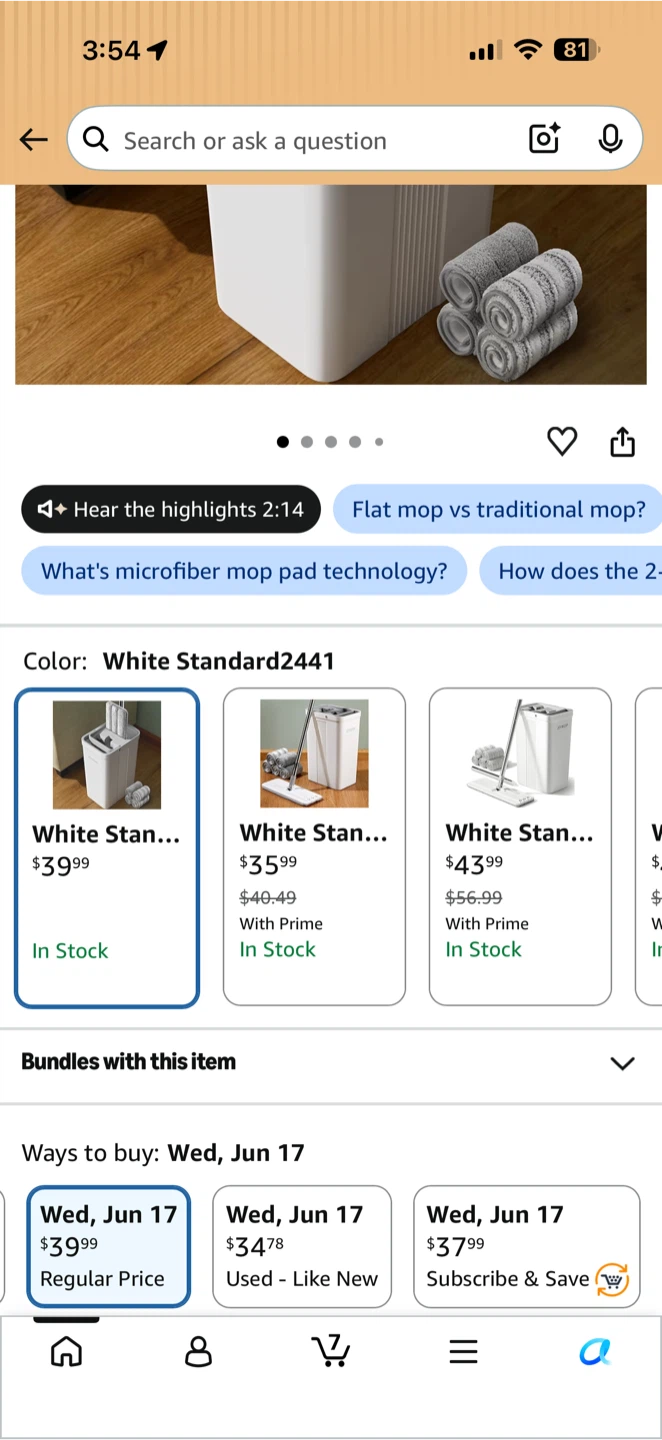Add item to wish list heart
This screenshot has height=1440, width=662.
coord(562,441)
